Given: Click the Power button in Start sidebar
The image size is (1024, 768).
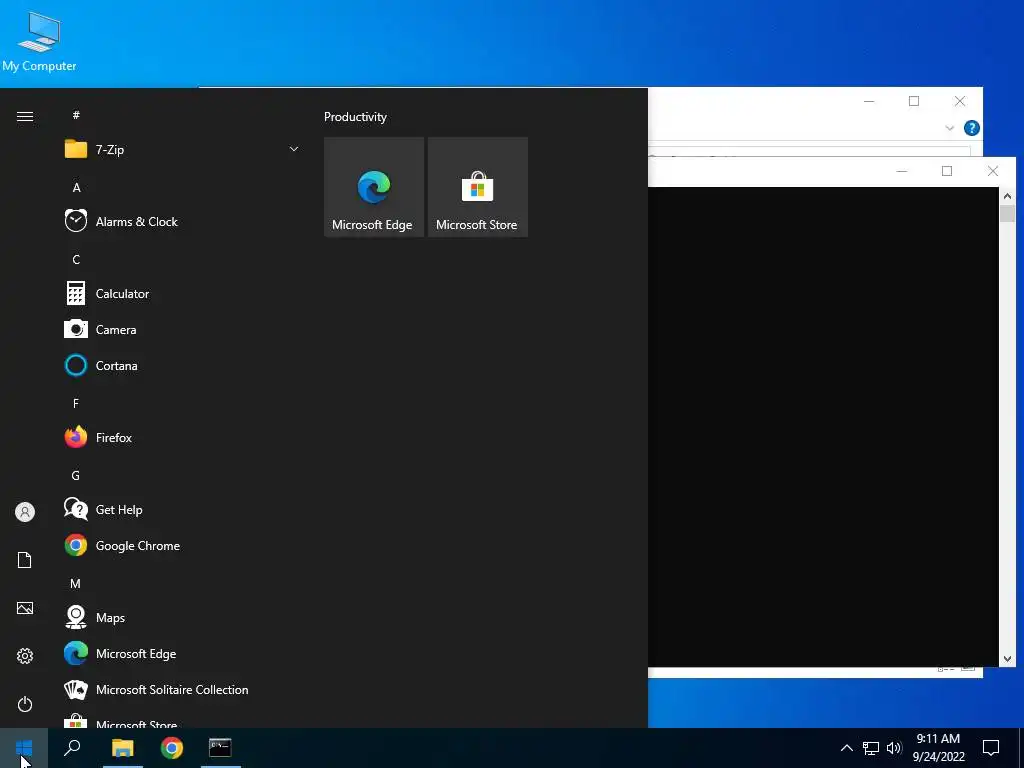Looking at the screenshot, I should (25, 705).
